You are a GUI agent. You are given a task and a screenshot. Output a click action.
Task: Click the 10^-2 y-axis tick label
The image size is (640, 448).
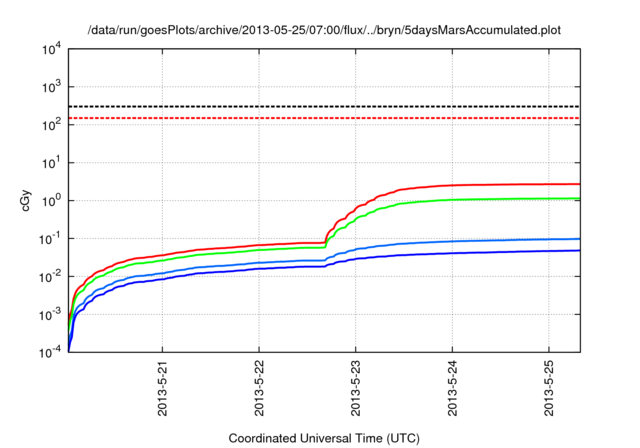pyautogui.click(x=51, y=277)
